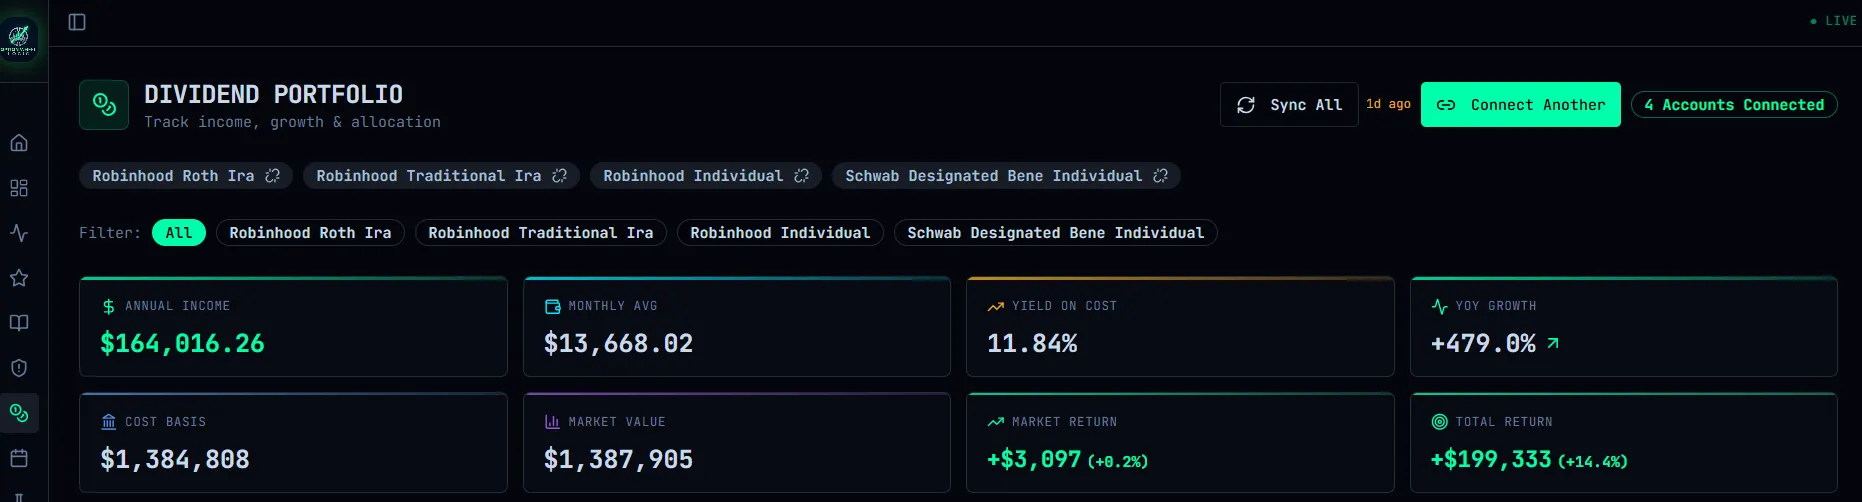Filter by Robinhood Roth Ira
This screenshot has height=502, width=1862.
pos(310,233)
